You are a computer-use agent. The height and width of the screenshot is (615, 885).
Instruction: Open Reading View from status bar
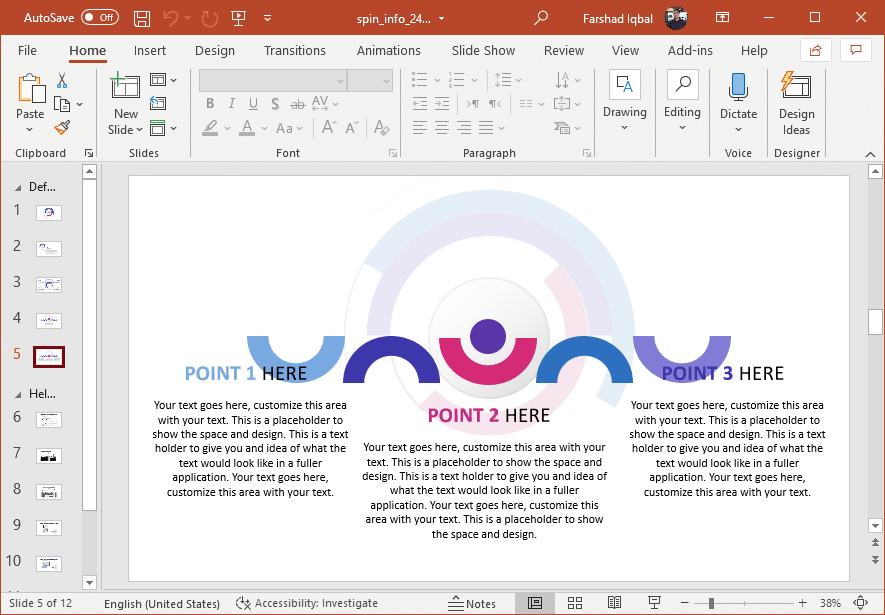coord(614,603)
